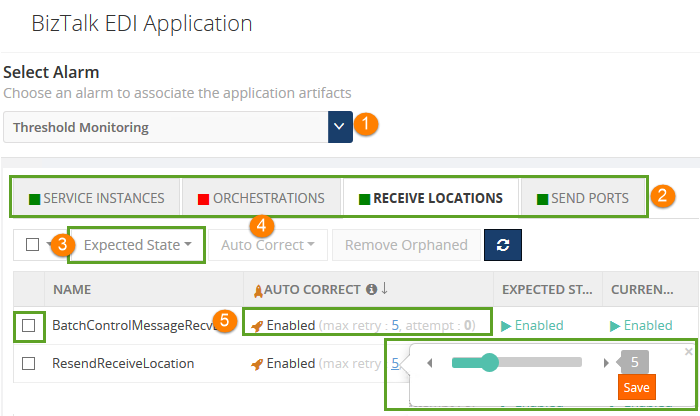
Task: Click the info icon beside Auto Correct
Action: coord(371,289)
